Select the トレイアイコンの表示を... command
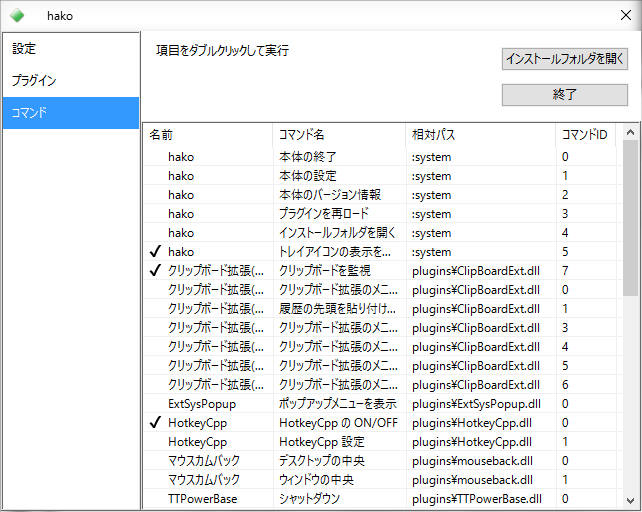642x512 pixels. (x=335, y=251)
